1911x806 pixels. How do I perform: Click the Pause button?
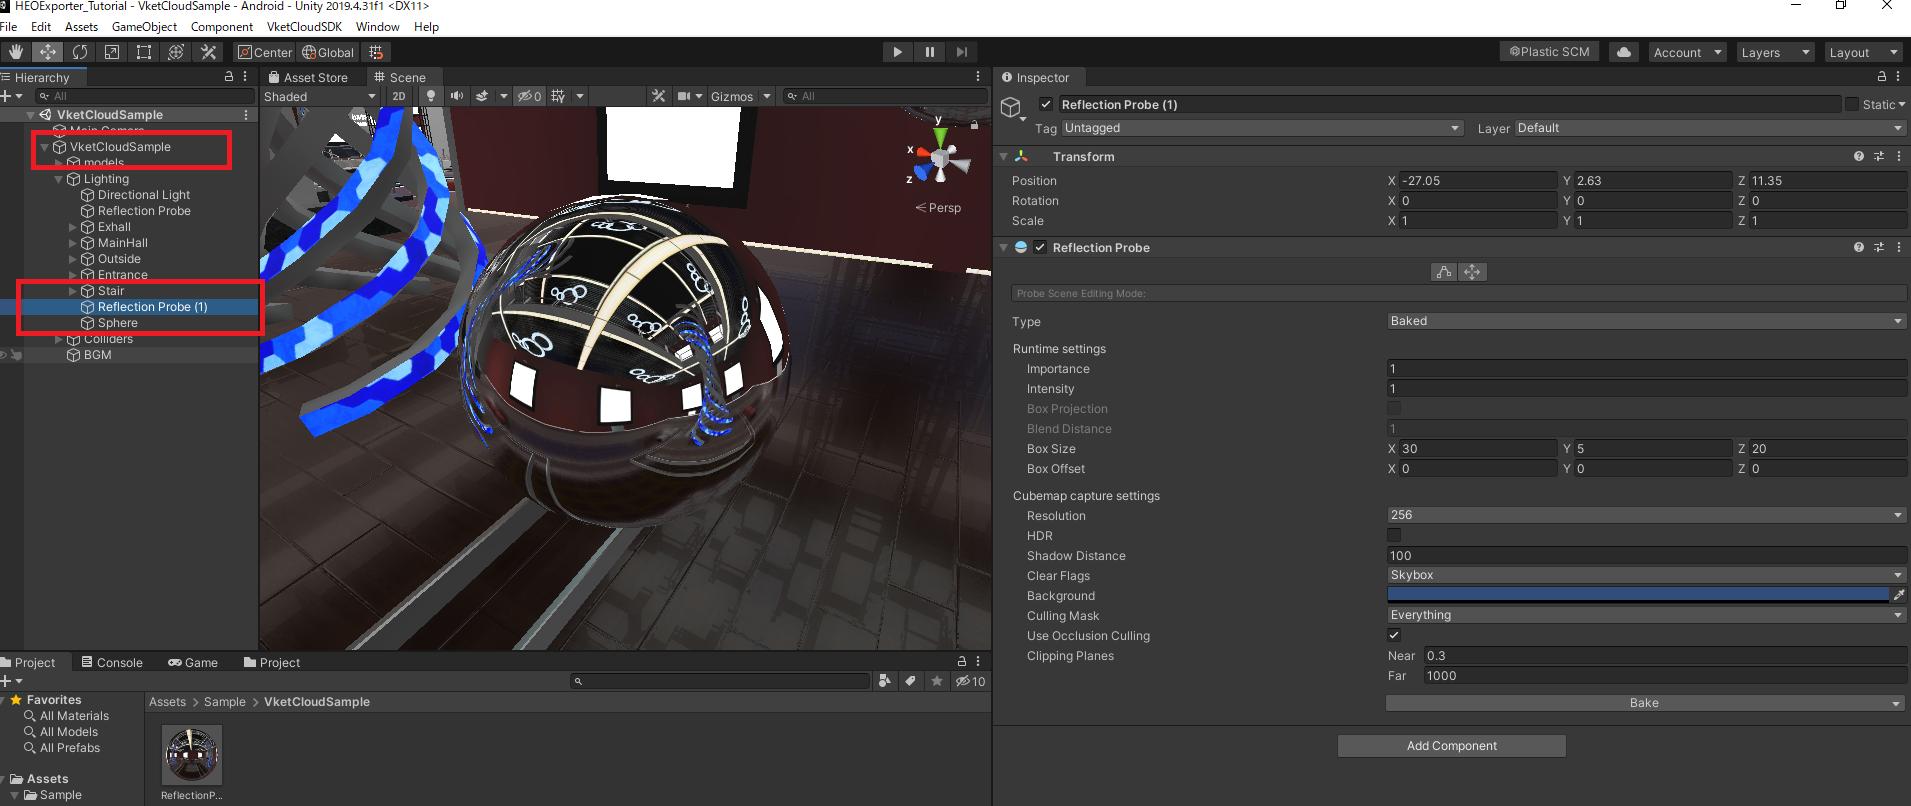click(929, 52)
